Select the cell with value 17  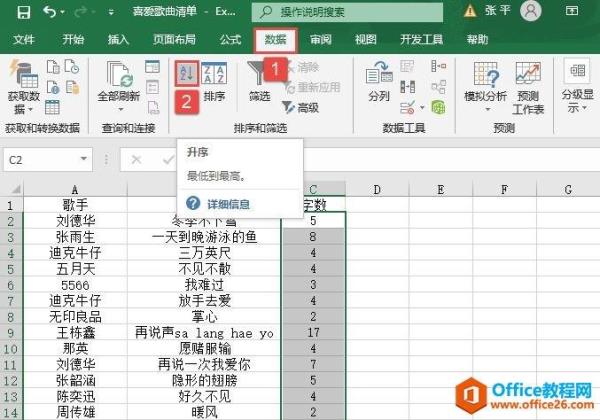[x=313, y=333]
